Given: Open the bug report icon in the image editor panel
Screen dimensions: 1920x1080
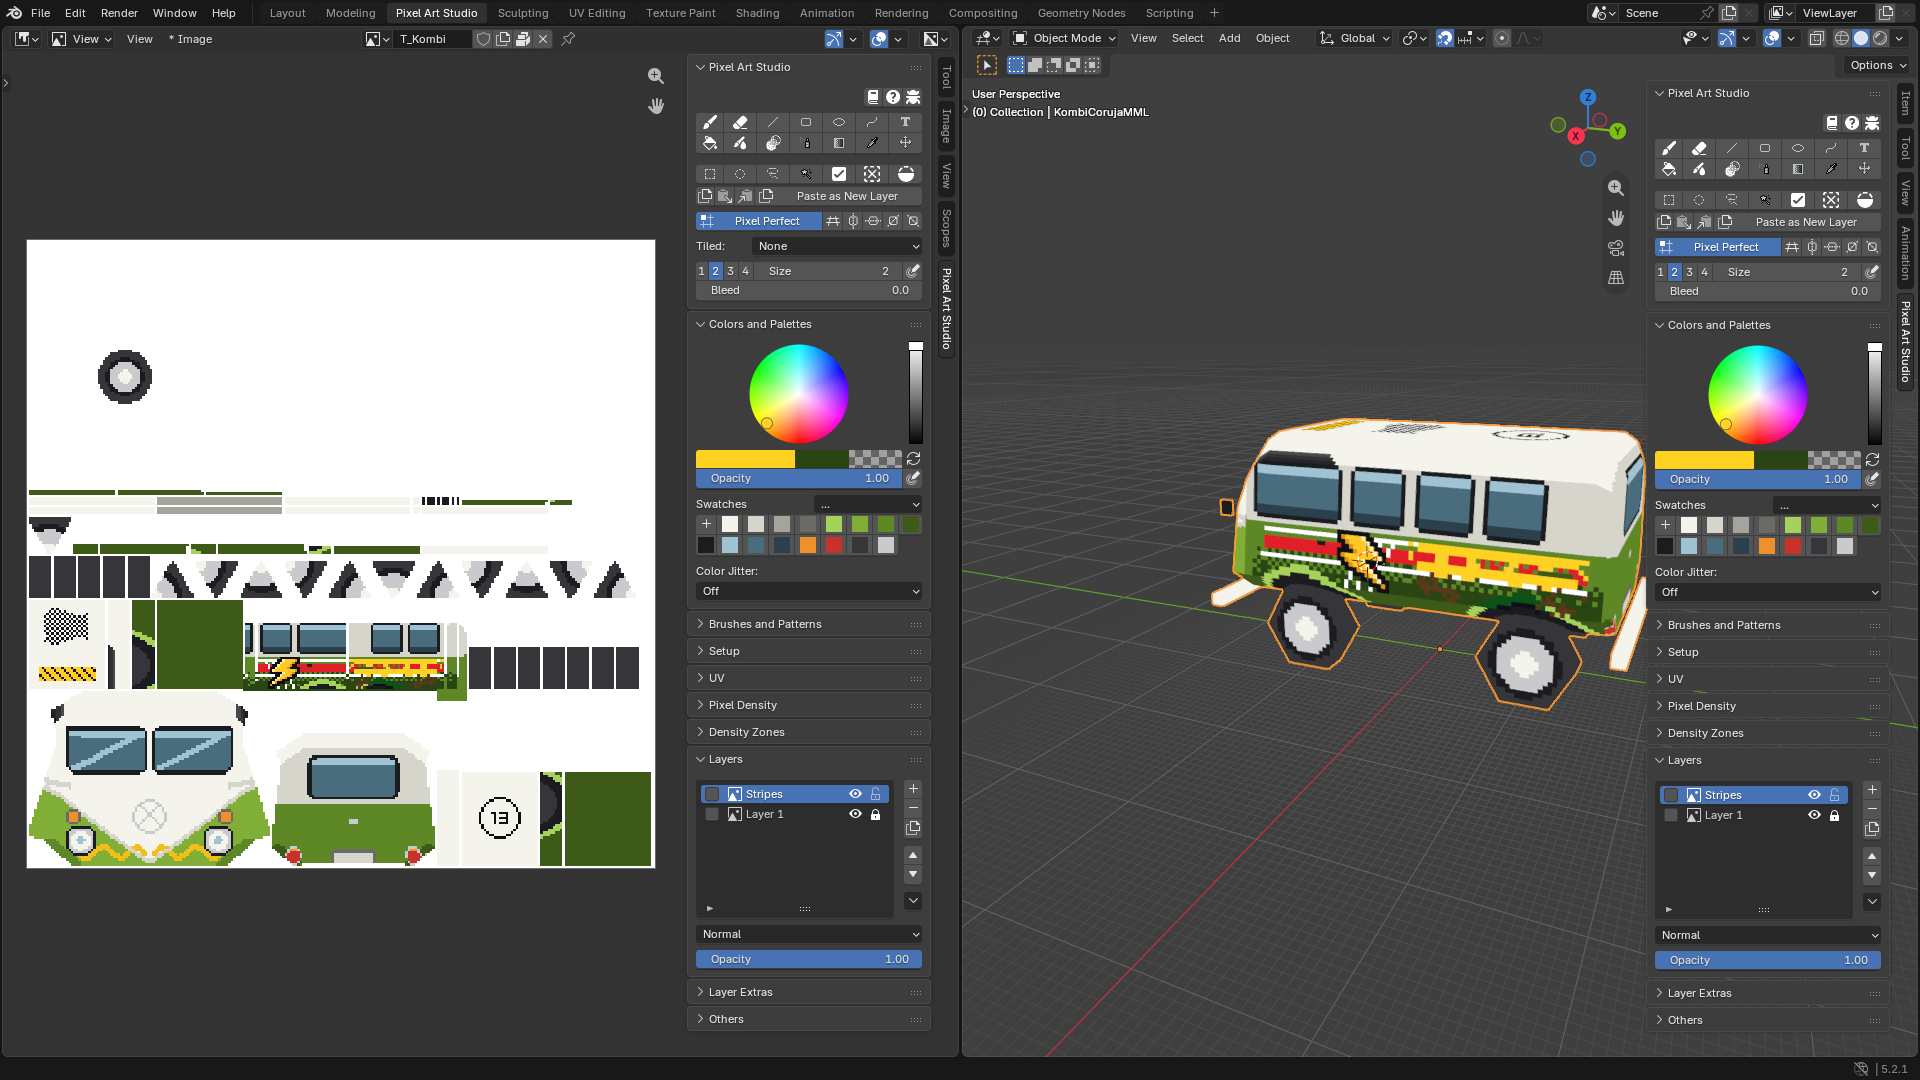Looking at the screenshot, I should (913, 97).
